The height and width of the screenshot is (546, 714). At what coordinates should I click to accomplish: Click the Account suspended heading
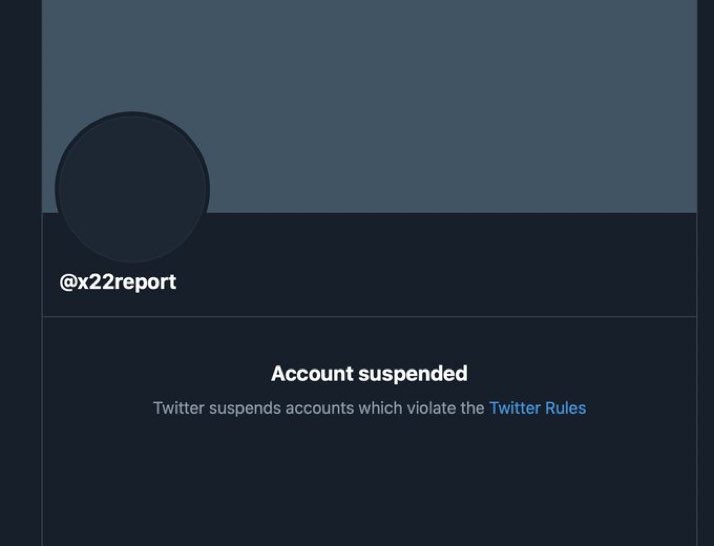[x=369, y=374]
